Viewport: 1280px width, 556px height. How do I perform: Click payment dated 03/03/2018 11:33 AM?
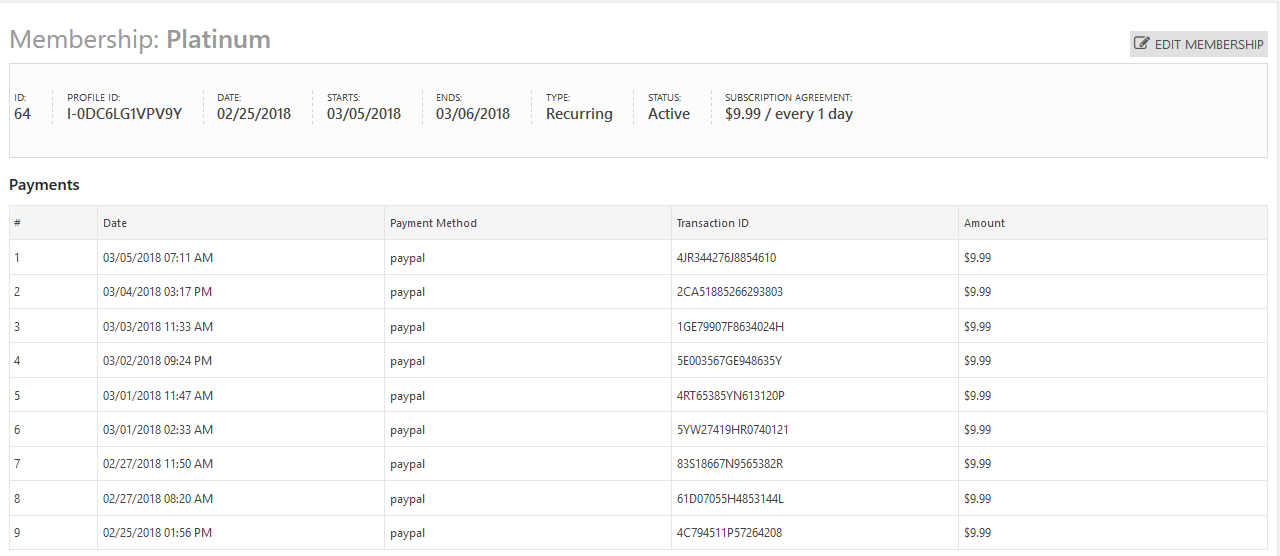[x=158, y=327]
